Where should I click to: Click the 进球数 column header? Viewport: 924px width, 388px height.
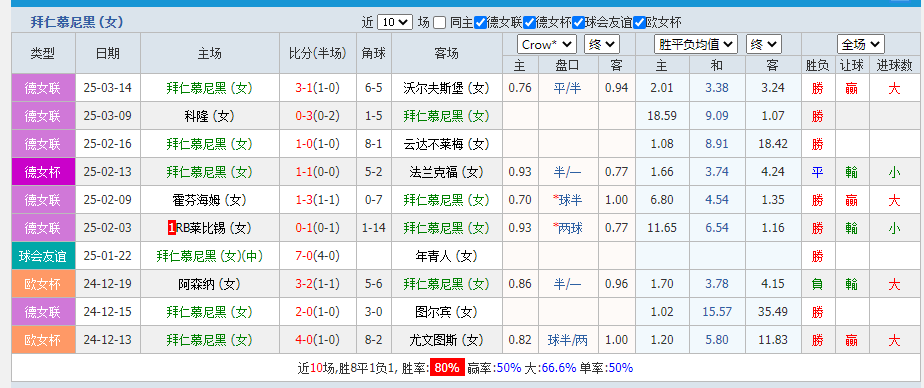pos(894,65)
